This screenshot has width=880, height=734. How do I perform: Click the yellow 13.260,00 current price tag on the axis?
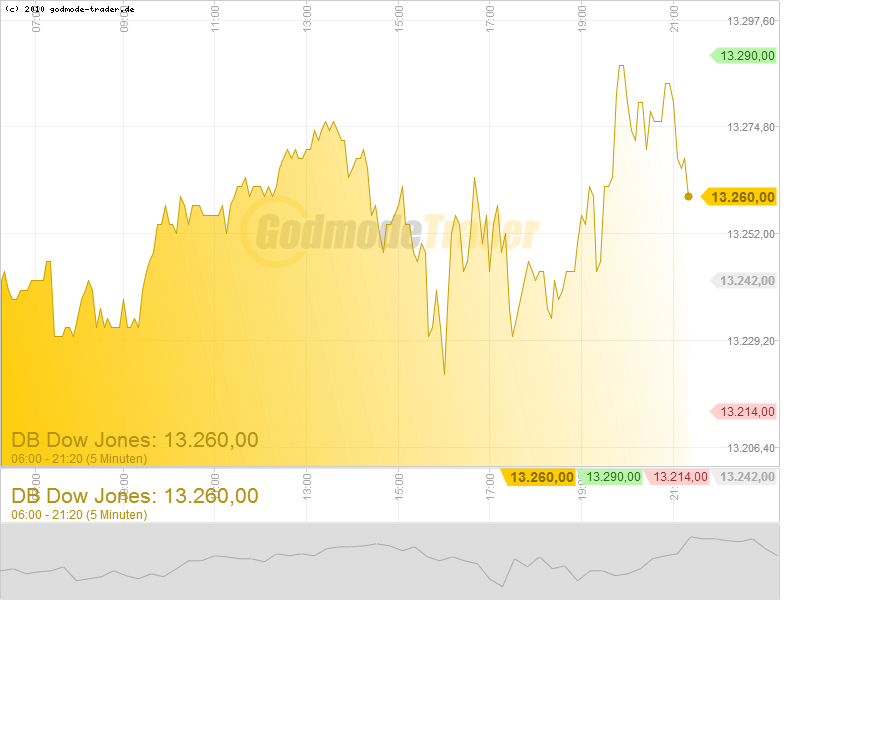[741, 197]
